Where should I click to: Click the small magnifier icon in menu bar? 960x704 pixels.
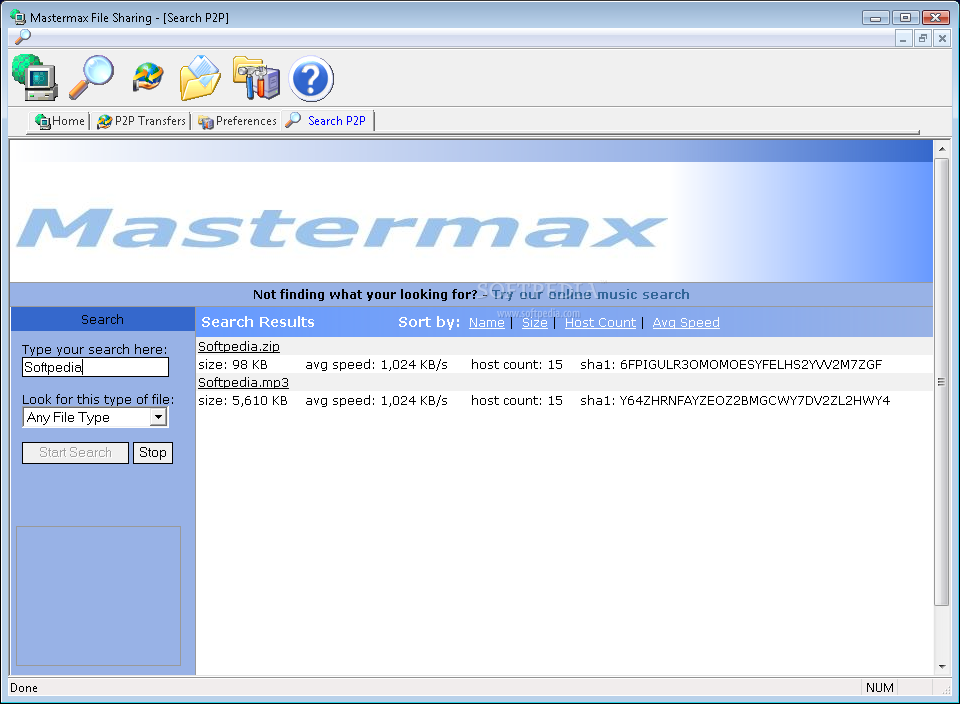(23, 37)
